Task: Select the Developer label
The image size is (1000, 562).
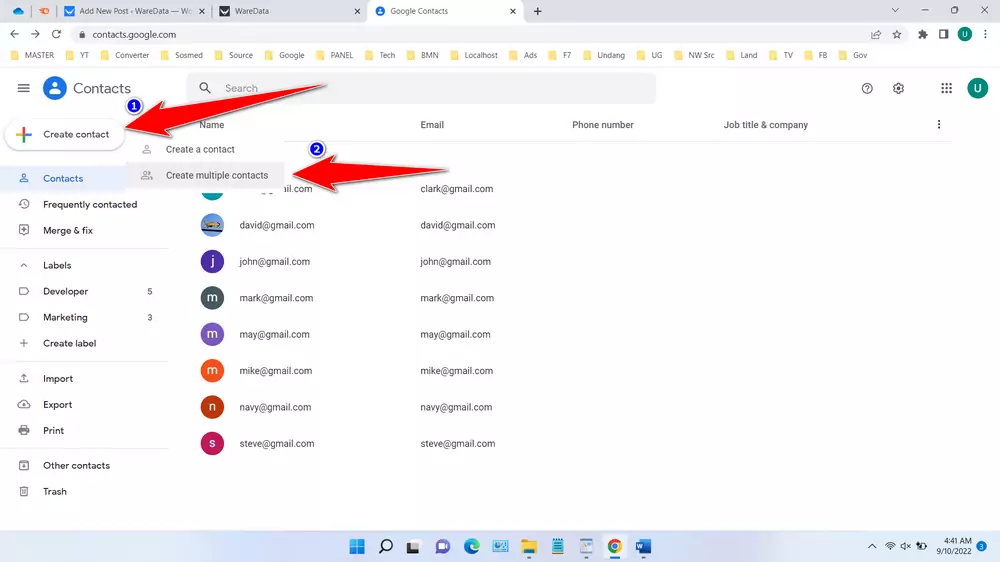Action: (66, 292)
